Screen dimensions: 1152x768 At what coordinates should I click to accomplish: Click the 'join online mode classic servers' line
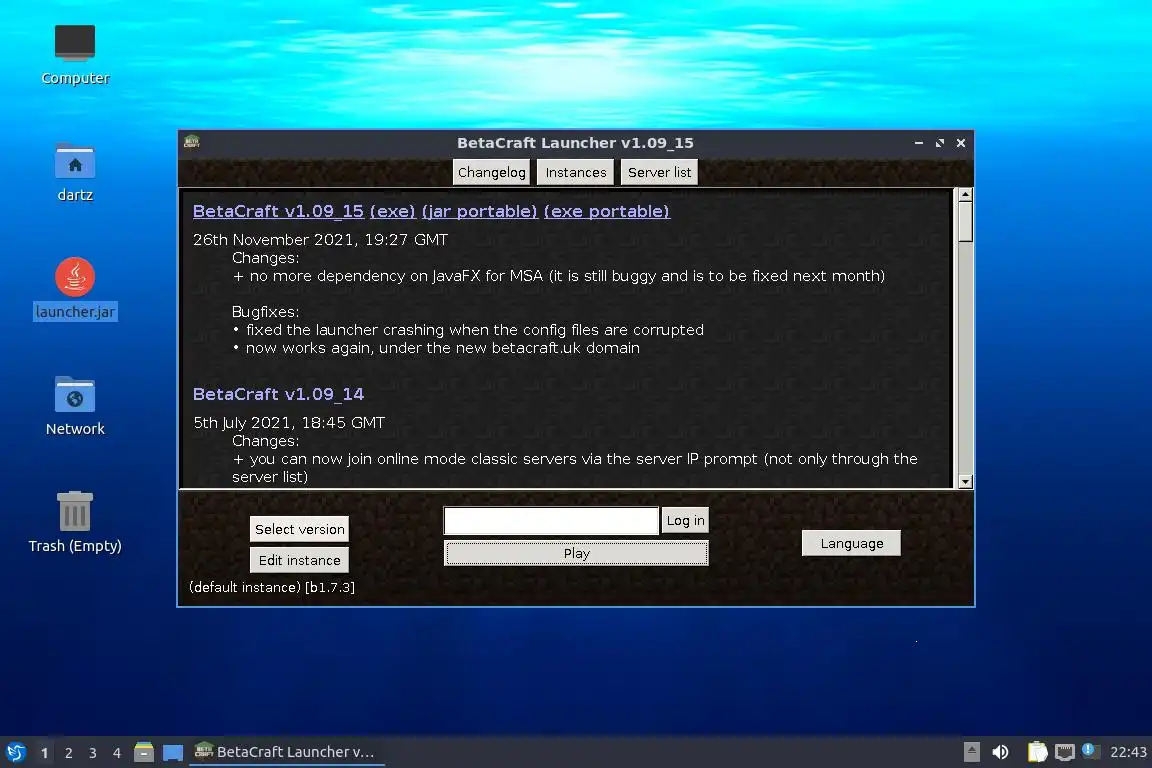[575, 467]
